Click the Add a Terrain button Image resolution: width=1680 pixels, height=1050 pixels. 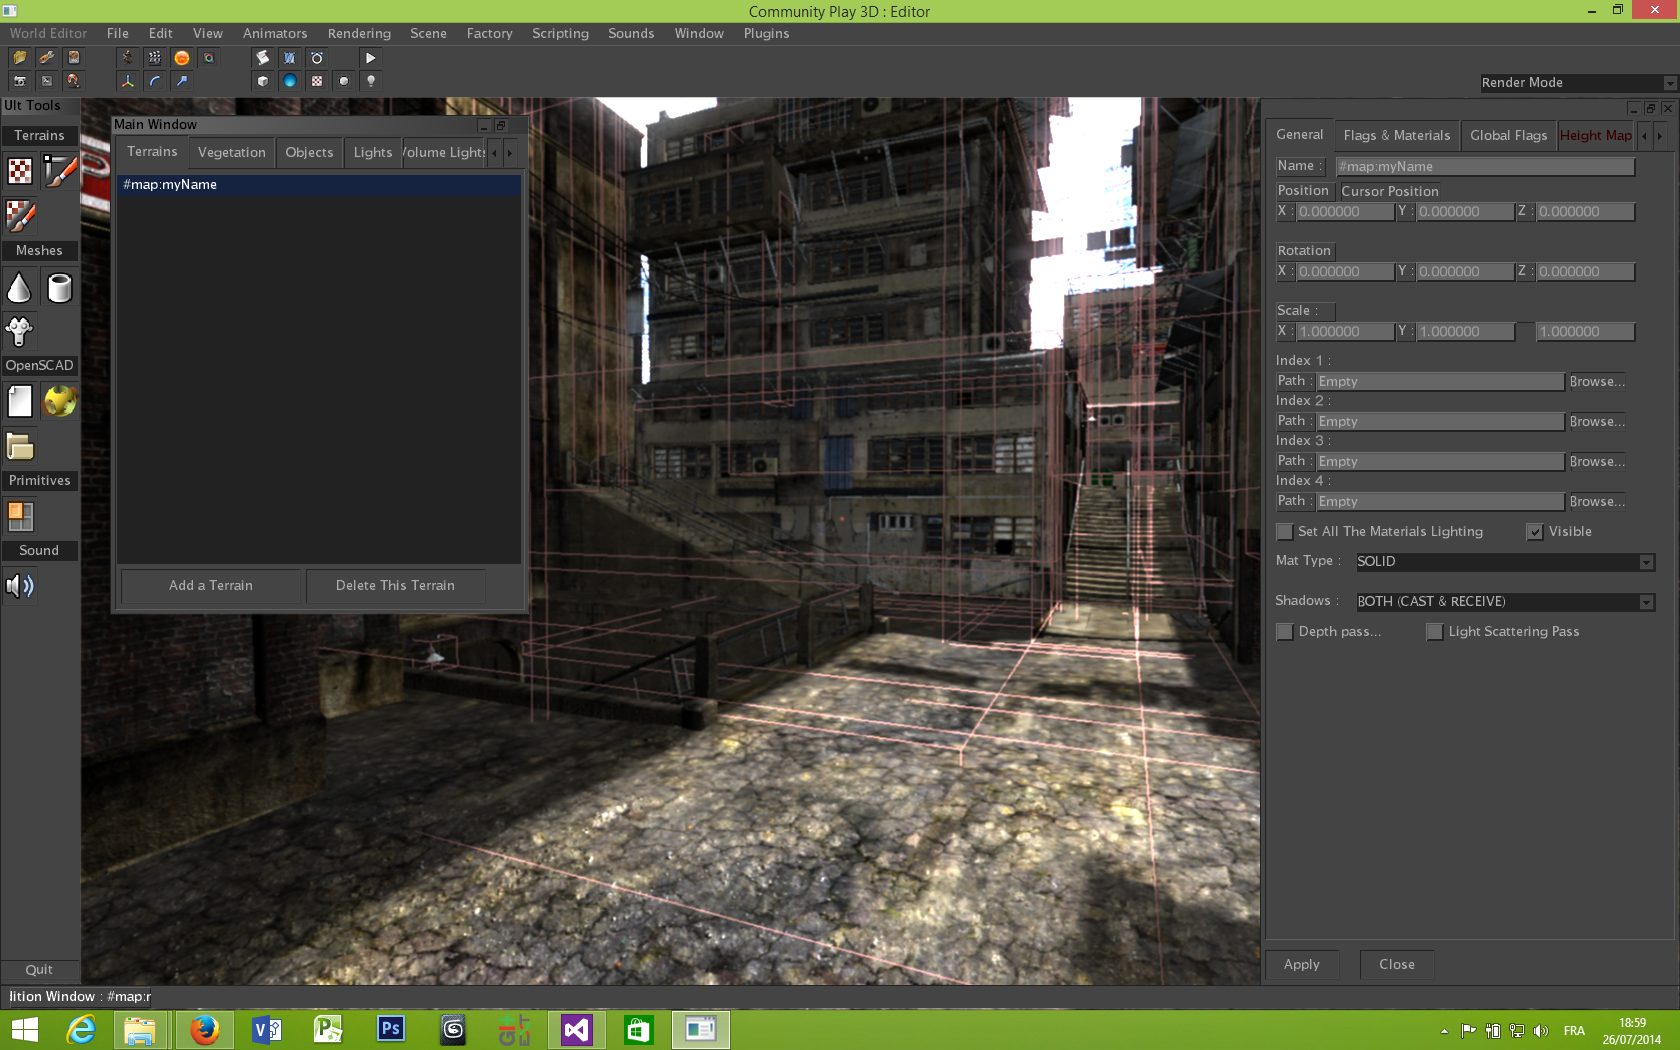(x=210, y=585)
